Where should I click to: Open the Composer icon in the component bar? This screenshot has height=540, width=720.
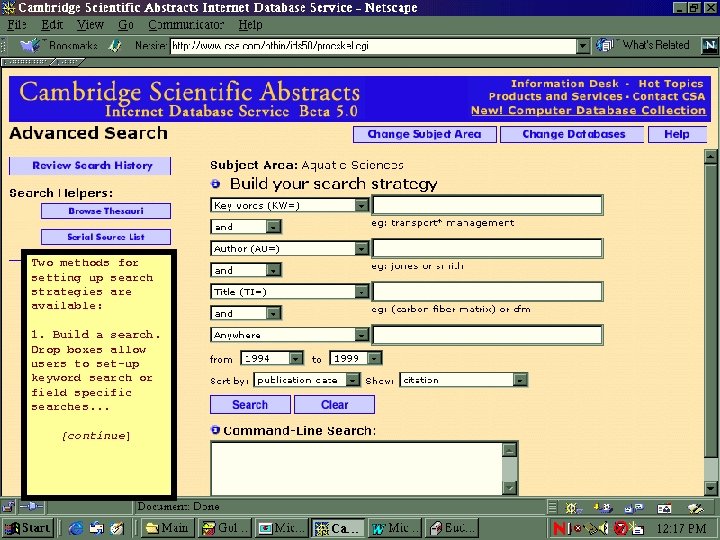695,508
